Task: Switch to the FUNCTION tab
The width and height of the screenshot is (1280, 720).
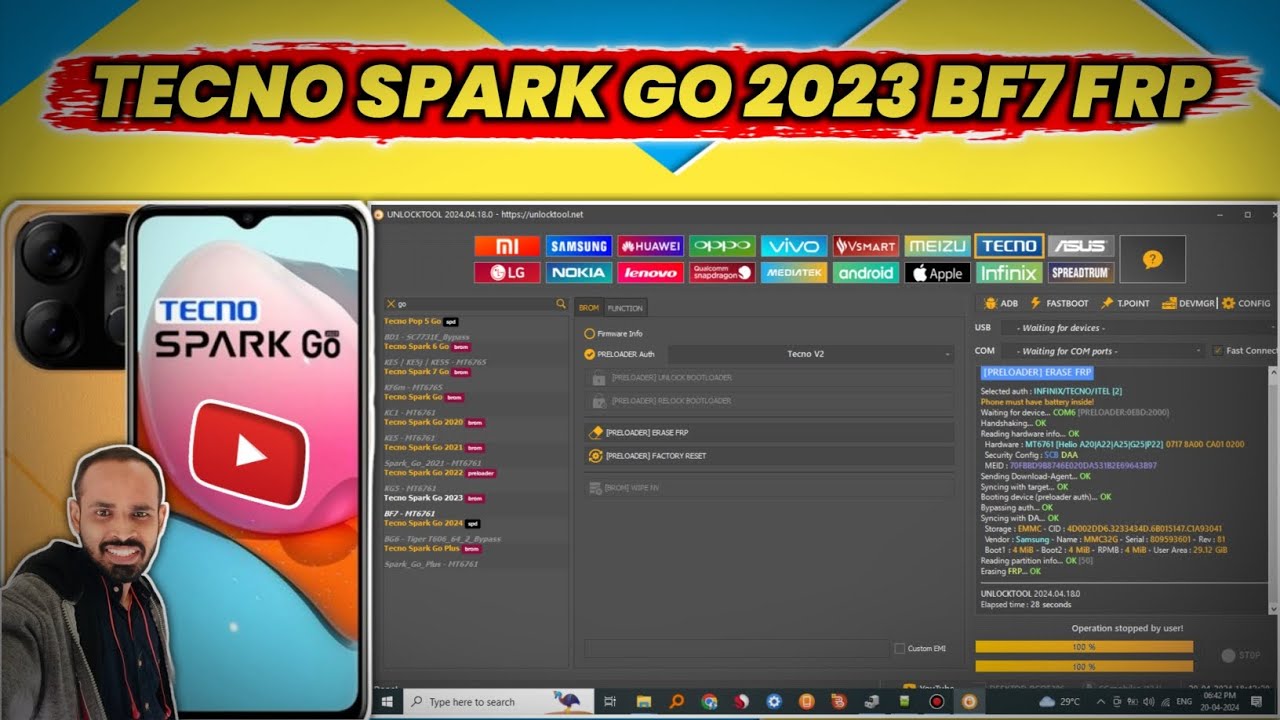Action: pos(625,308)
